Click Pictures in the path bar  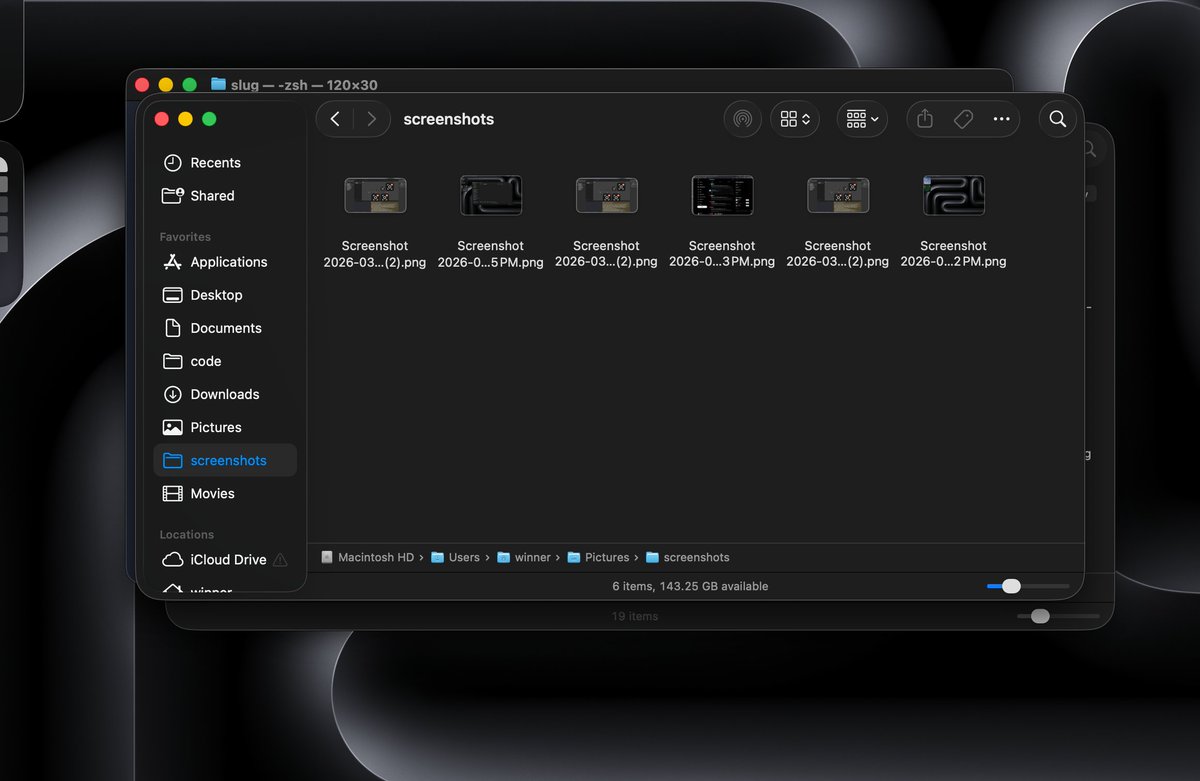tap(598, 557)
